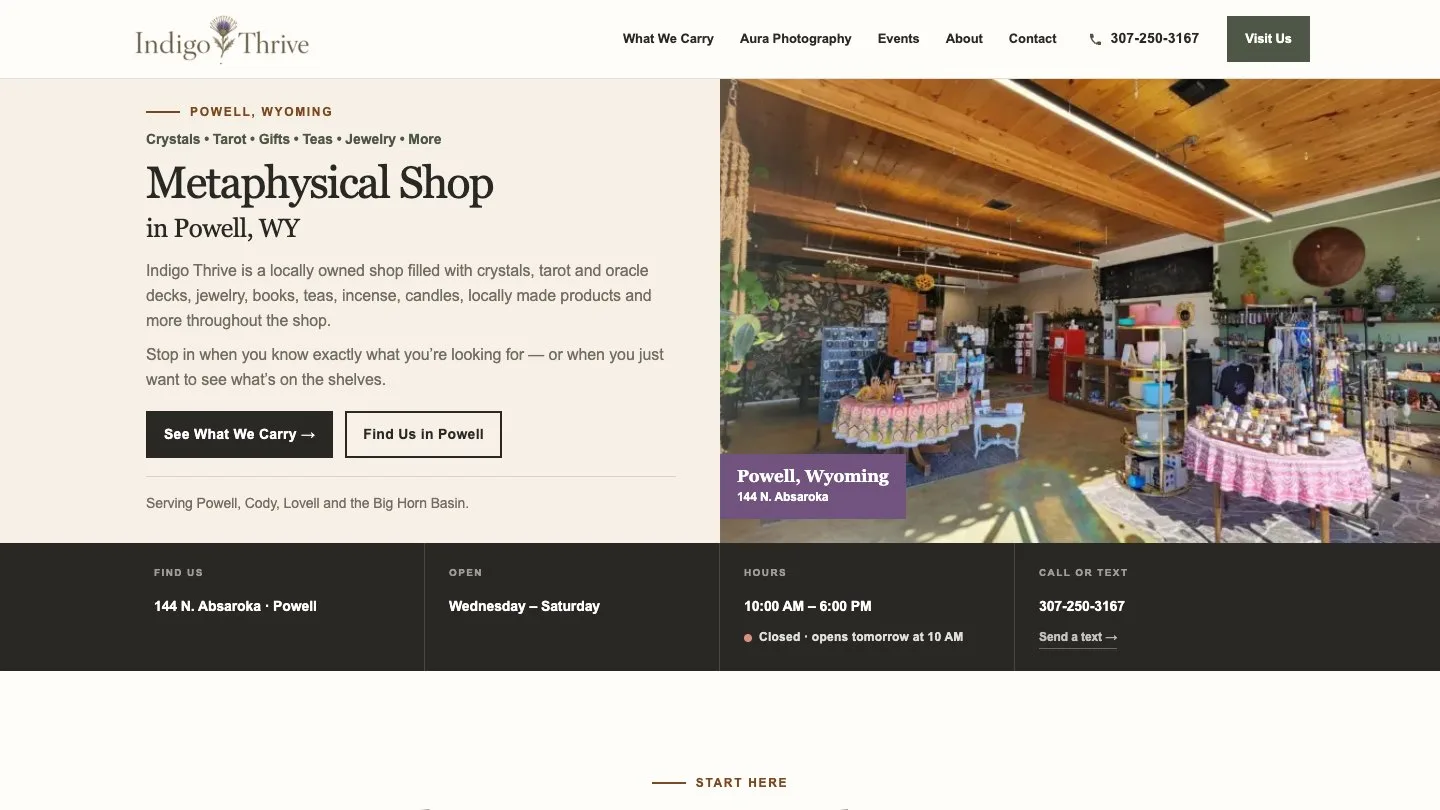Click the shop interior photo
The height and width of the screenshot is (810, 1440).
coord(1080,311)
